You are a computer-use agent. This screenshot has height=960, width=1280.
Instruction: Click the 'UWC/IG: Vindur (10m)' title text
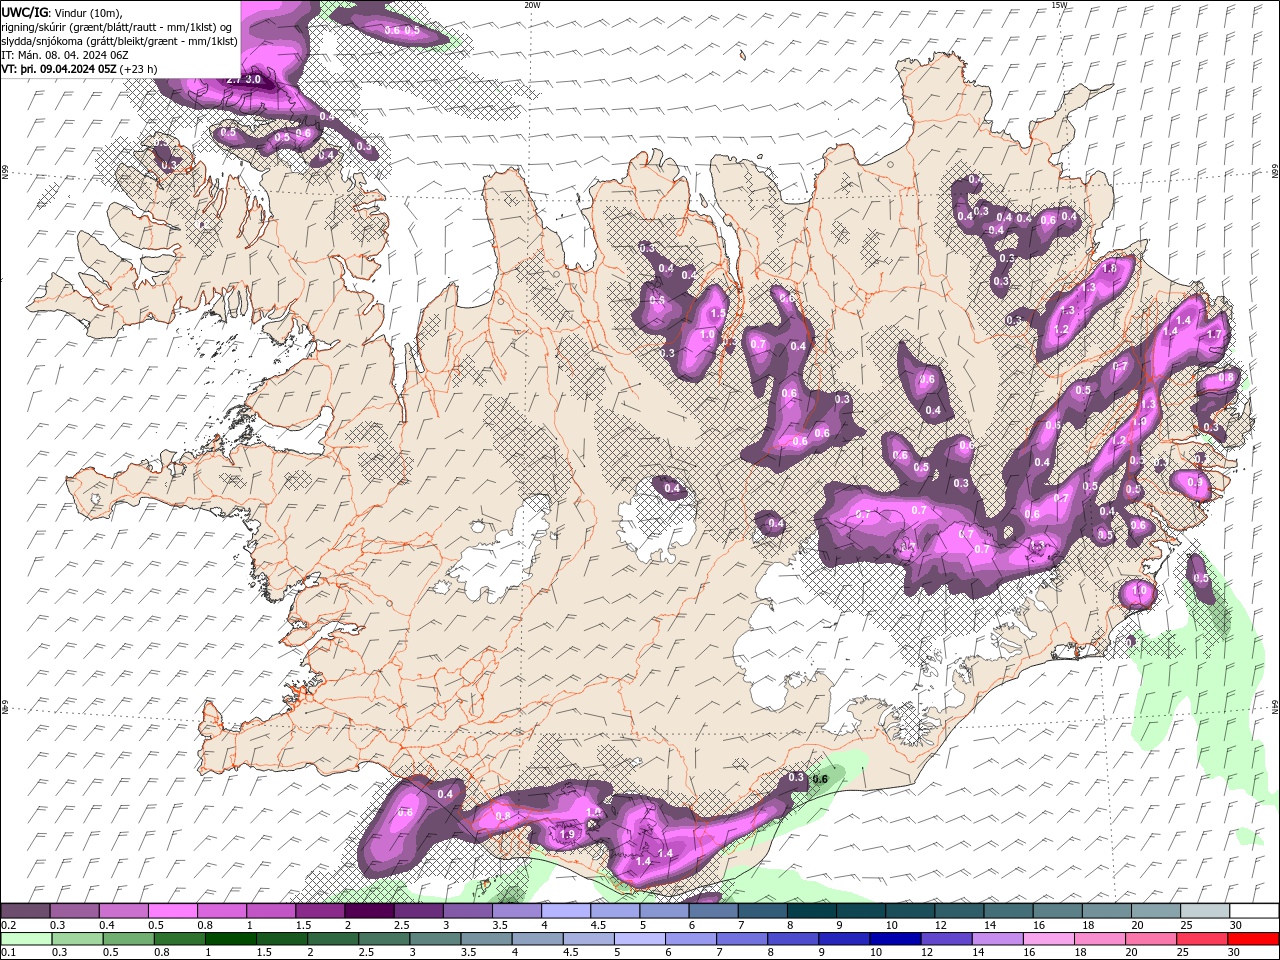[x=60, y=12]
